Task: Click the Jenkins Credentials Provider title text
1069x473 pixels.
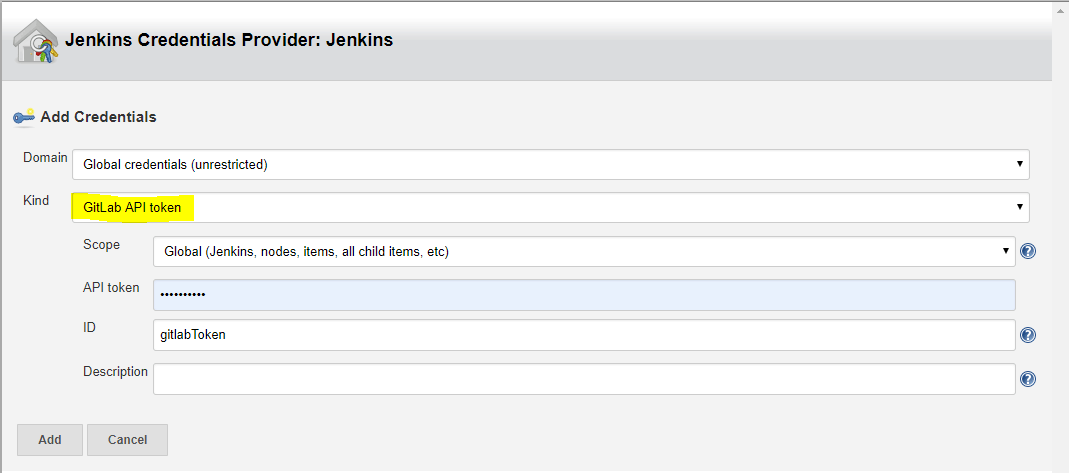Action: tap(228, 40)
